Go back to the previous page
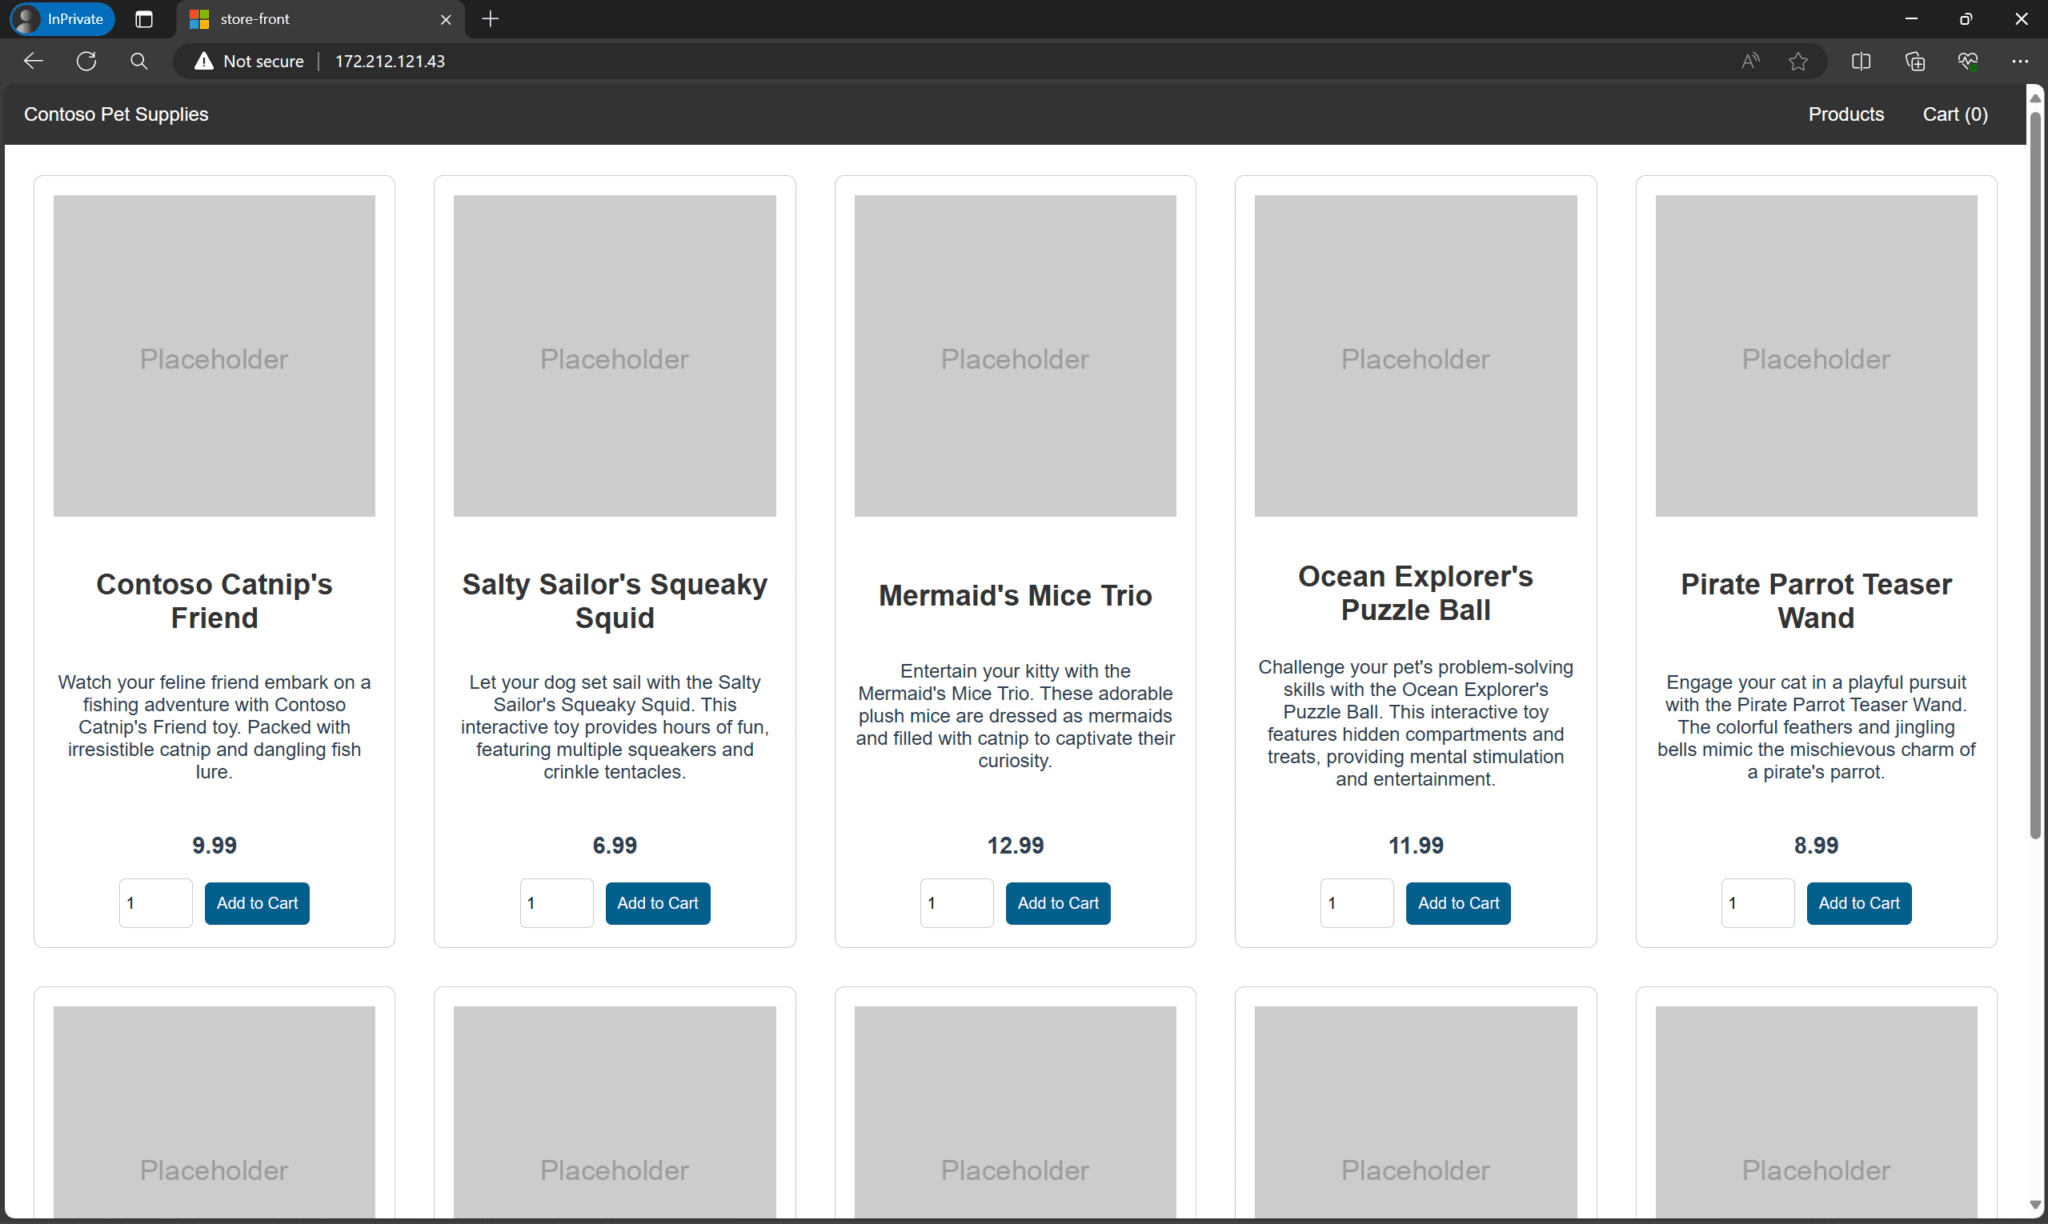Image resolution: width=2048 pixels, height=1224 pixels. point(33,61)
